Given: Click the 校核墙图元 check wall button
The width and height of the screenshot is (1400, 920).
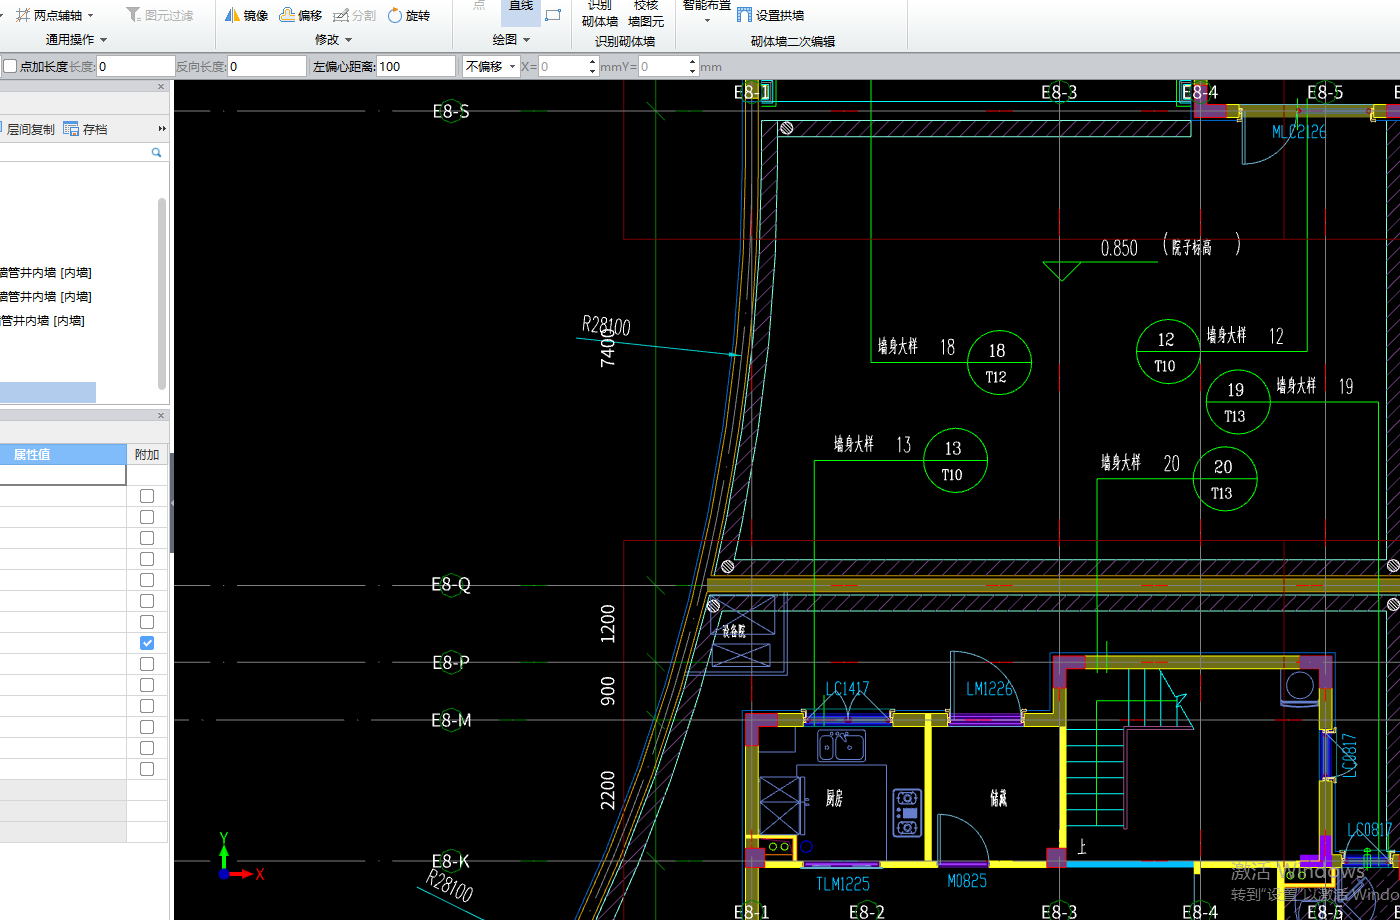Looking at the screenshot, I should [x=646, y=13].
